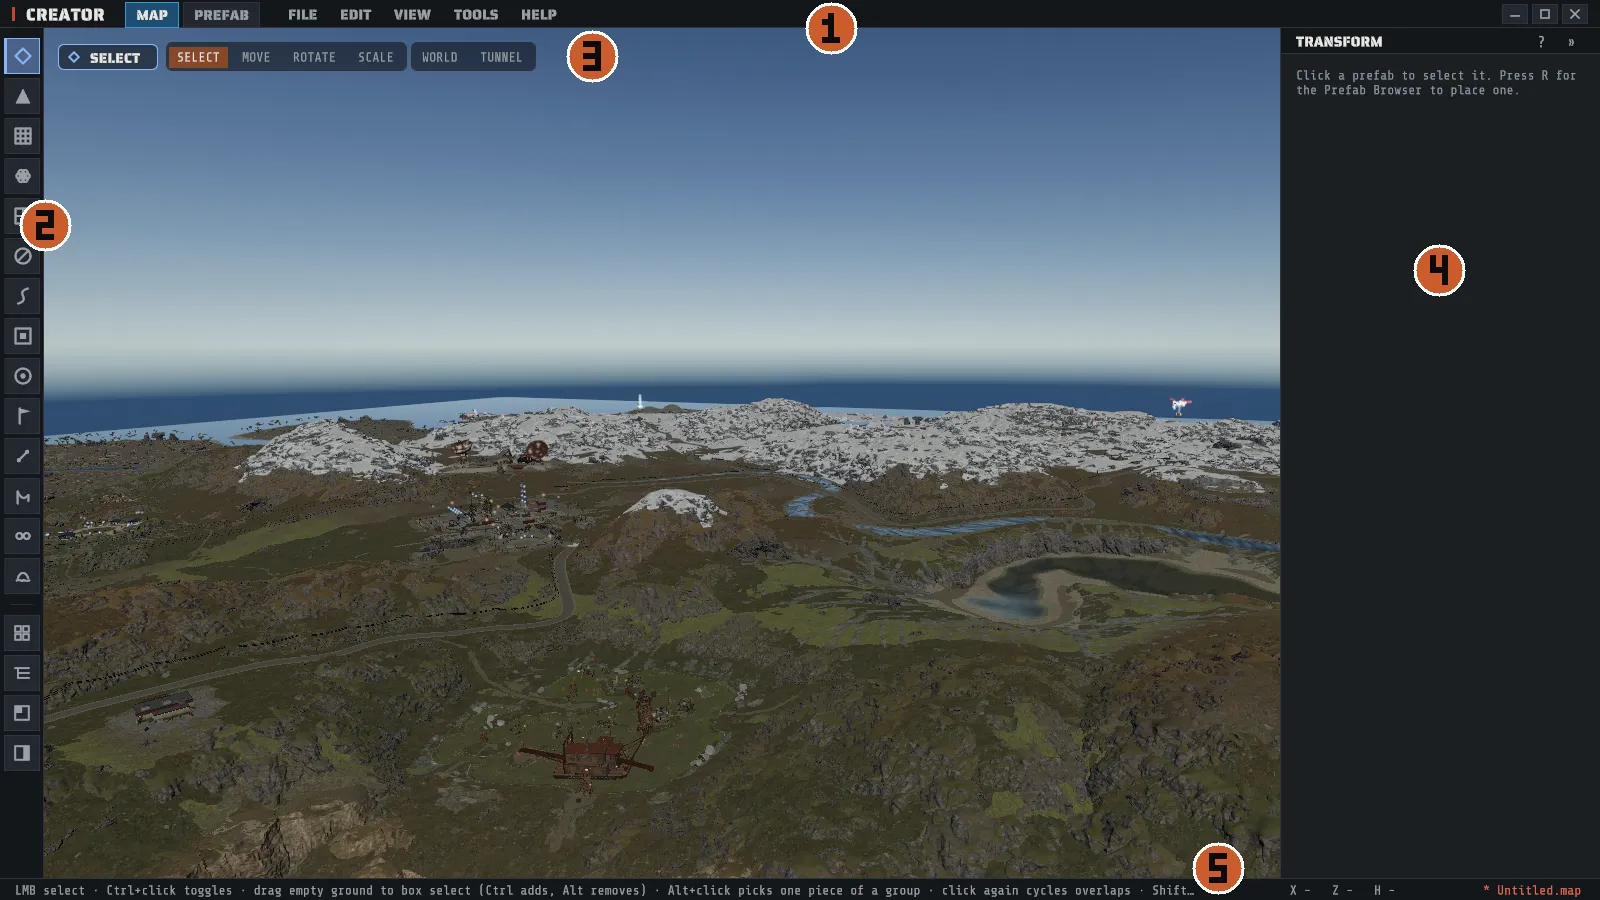Choose the triangle terrain tool icon
Image resolution: width=1600 pixels, height=900 pixels.
pyautogui.click(x=22, y=96)
